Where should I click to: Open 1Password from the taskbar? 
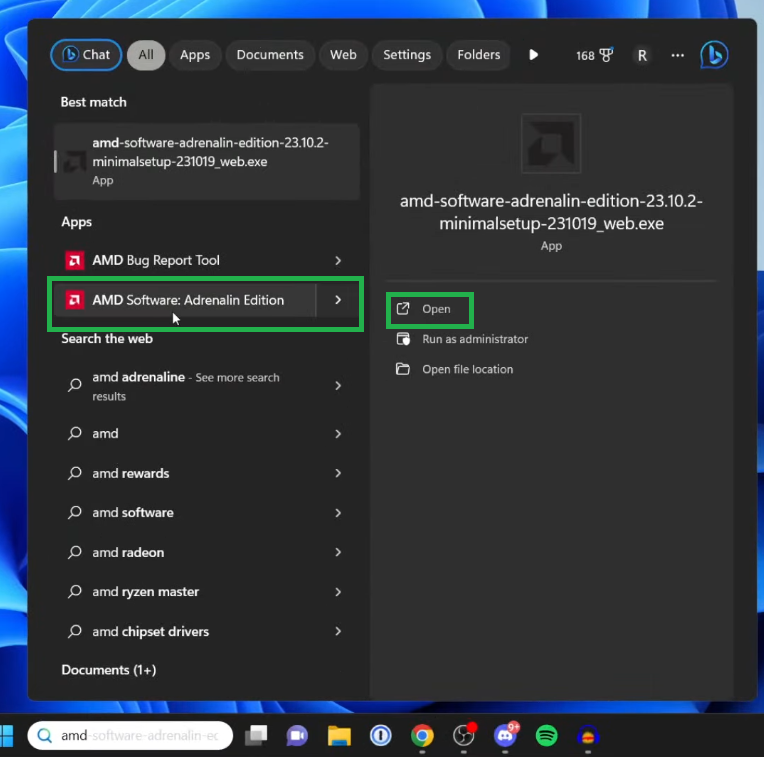pyautogui.click(x=381, y=736)
